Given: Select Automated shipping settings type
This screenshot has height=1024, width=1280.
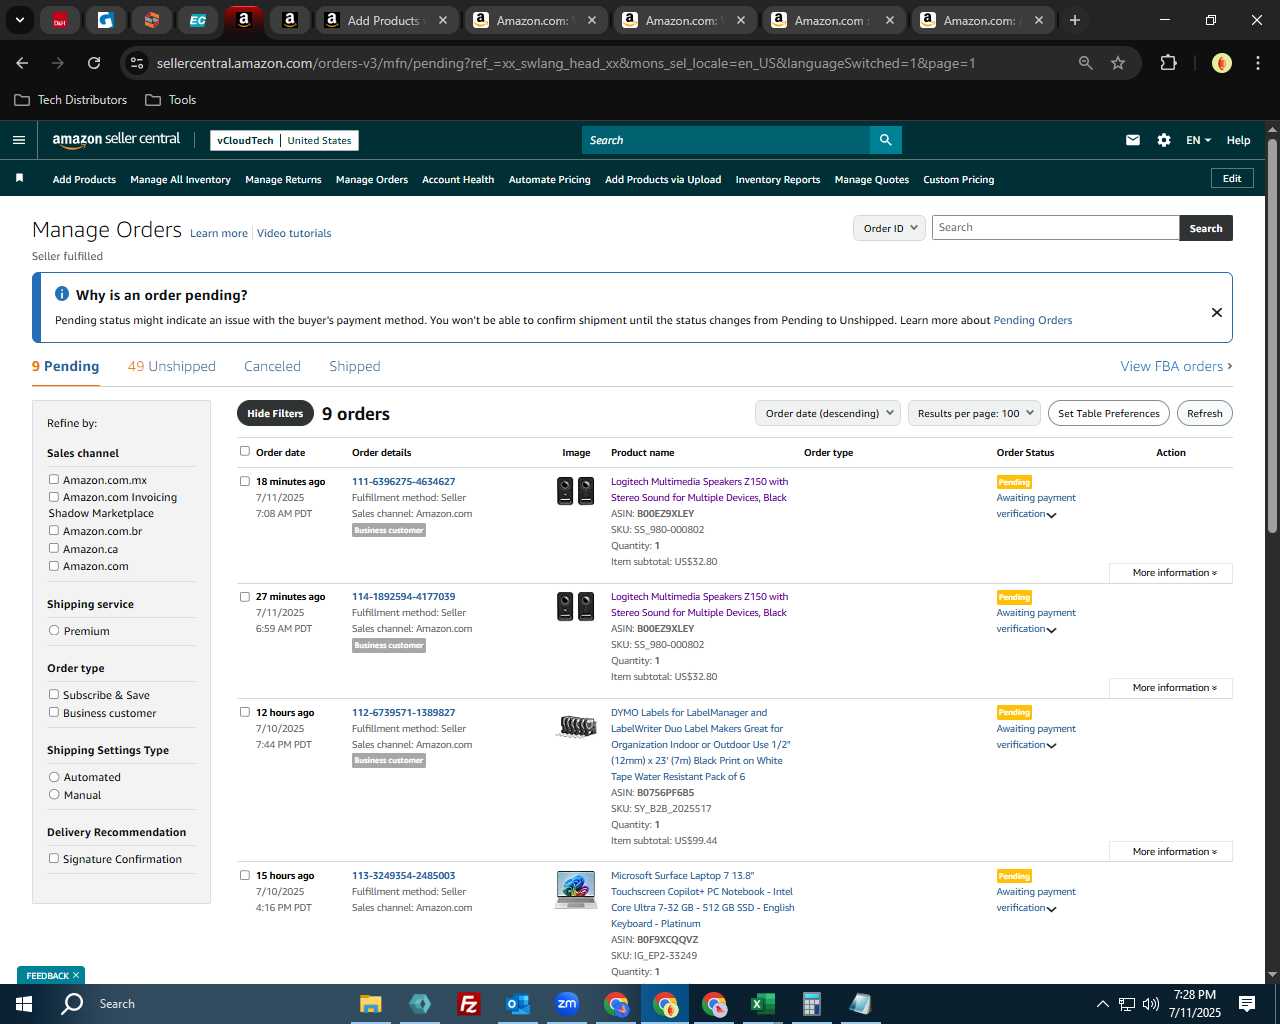Looking at the screenshot, I should pyautogui.click(x=54, y=776).
